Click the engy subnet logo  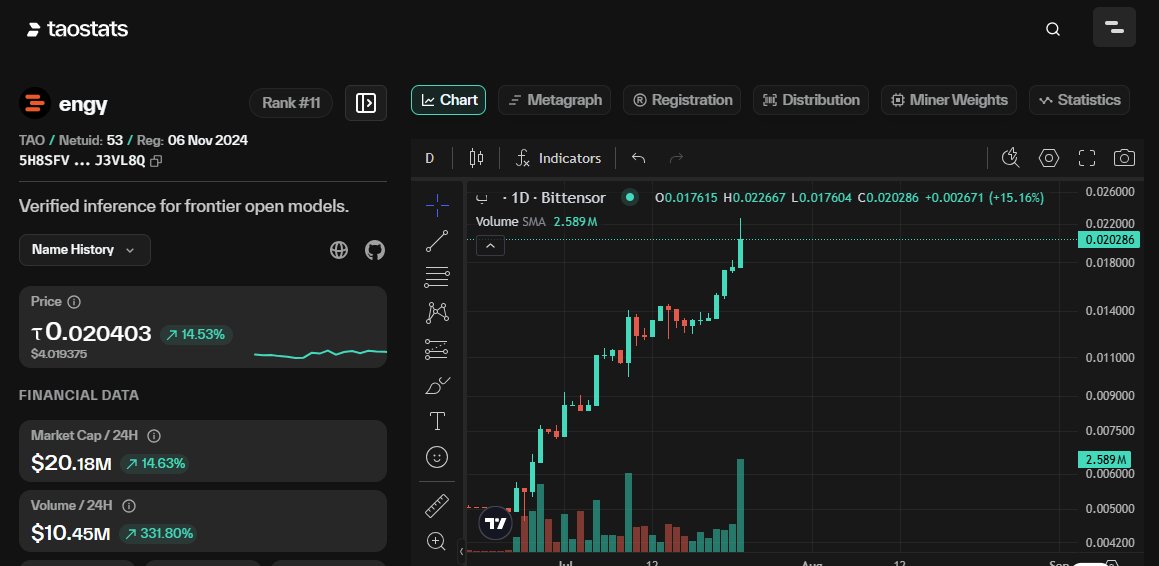pos(34,103)
